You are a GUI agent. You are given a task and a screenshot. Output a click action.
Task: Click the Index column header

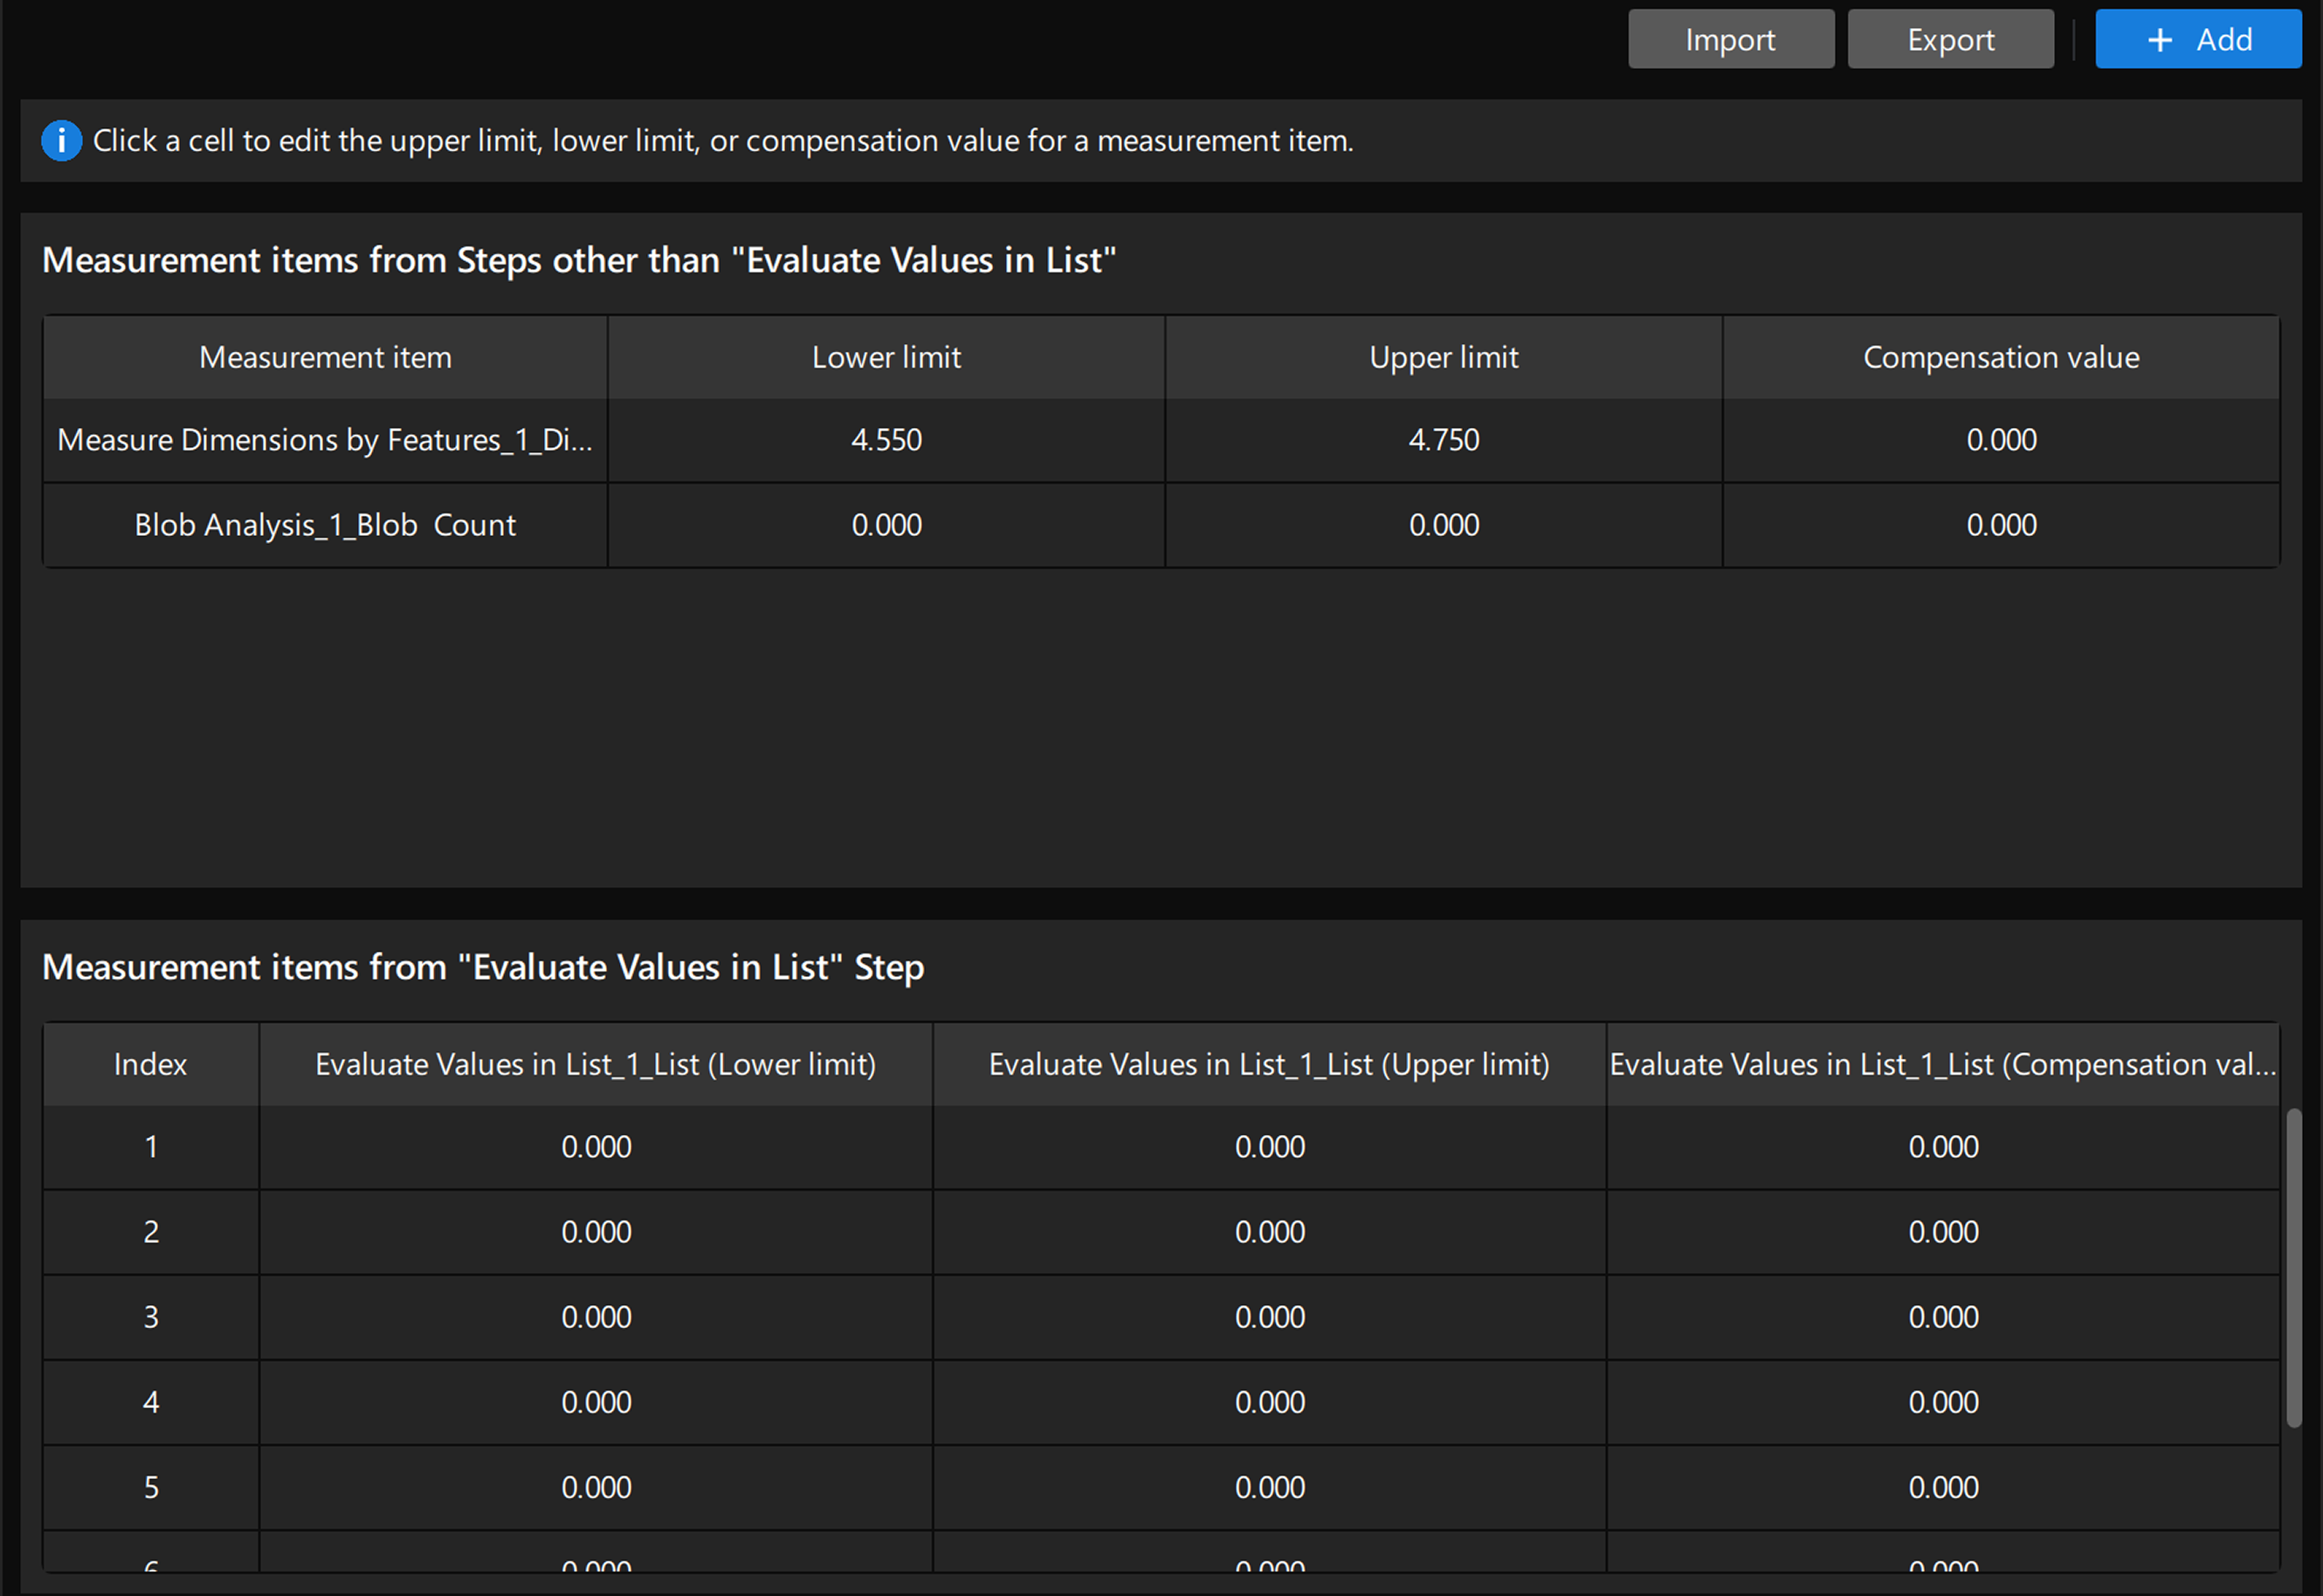[150, 1064]
